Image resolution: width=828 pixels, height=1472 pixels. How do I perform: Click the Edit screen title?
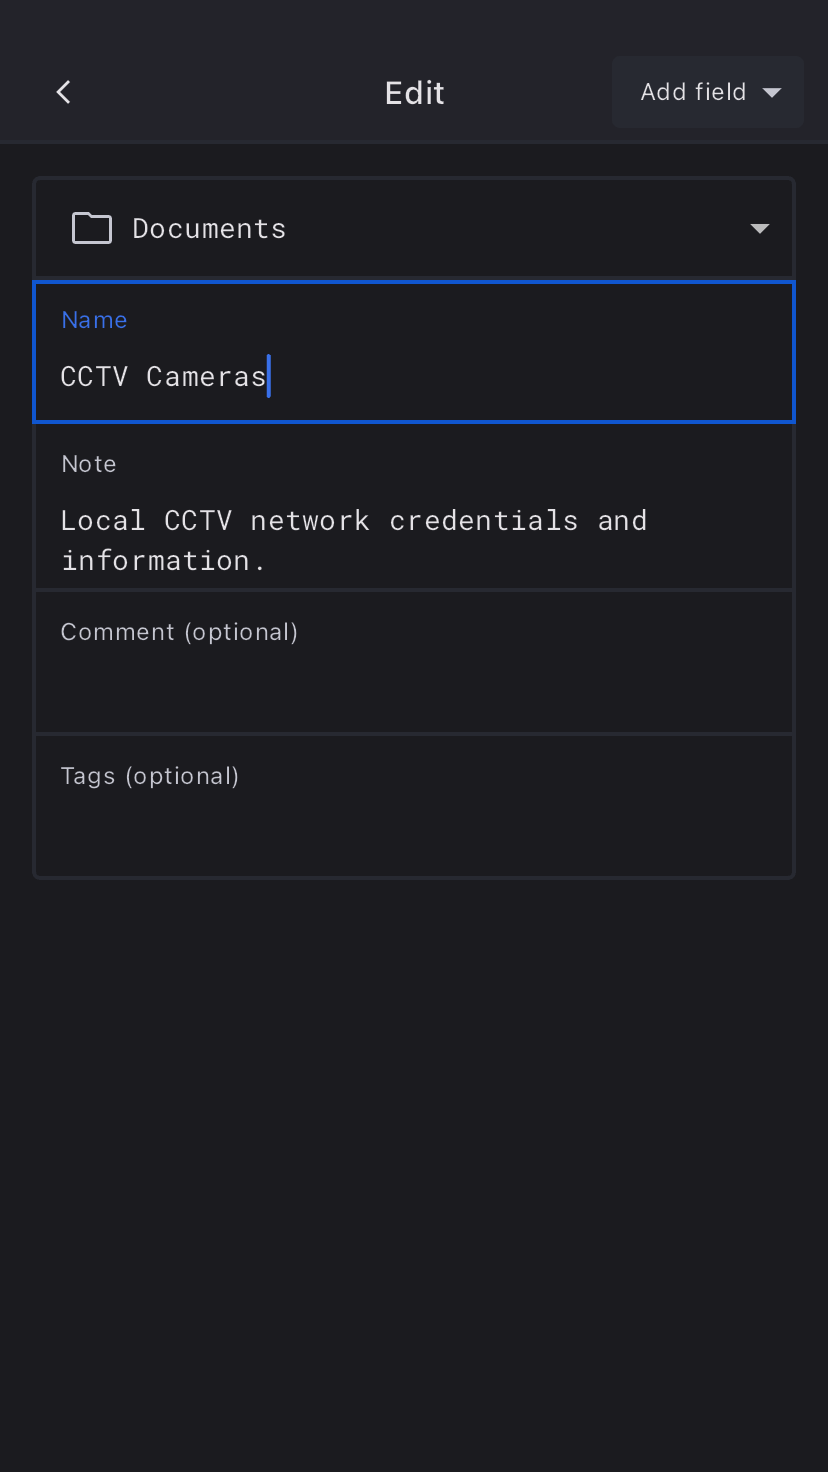(414, 93)
